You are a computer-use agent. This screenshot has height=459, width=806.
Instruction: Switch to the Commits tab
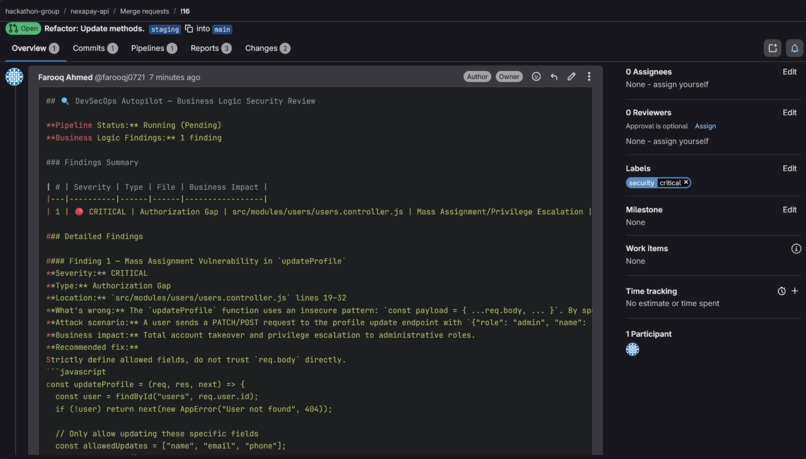click(95, 48)
